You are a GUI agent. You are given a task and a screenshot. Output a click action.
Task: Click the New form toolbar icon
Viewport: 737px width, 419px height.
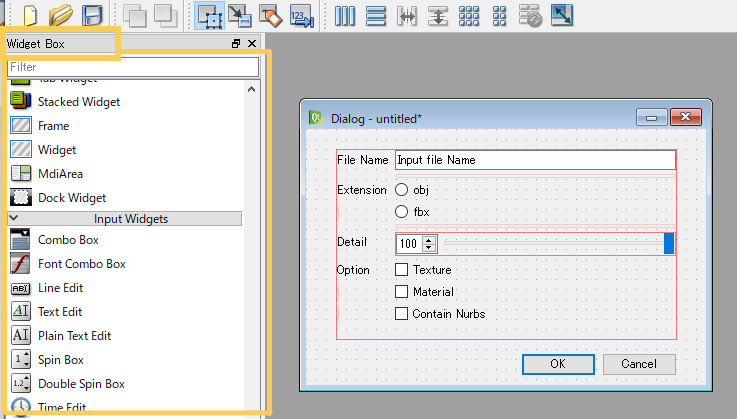30,15
